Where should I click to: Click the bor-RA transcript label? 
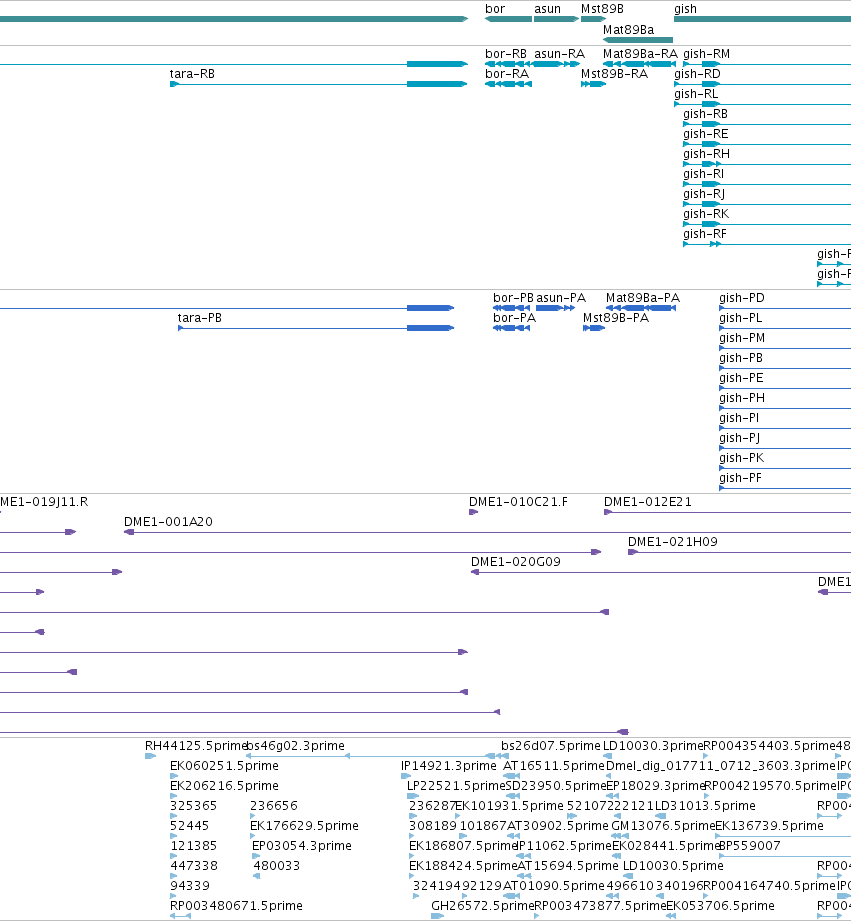[507, 73]
